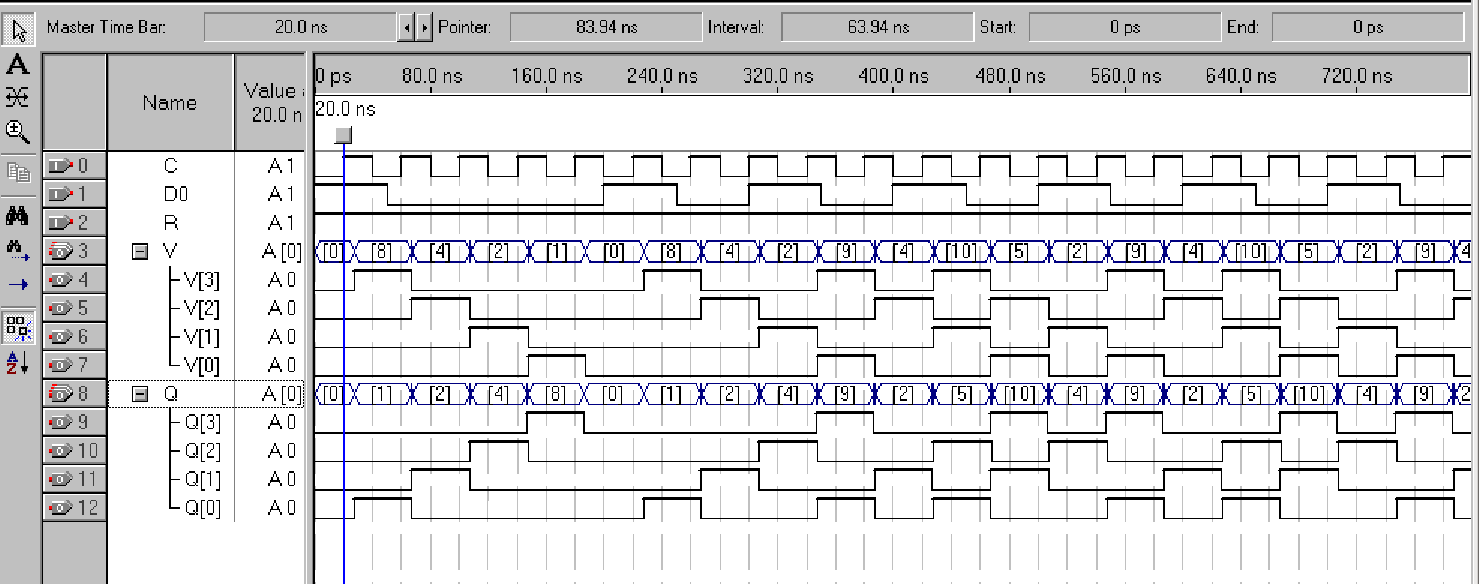
Task: Click the Master Time Bar value field
Action: pyautogui.click(x=300, y=28)
